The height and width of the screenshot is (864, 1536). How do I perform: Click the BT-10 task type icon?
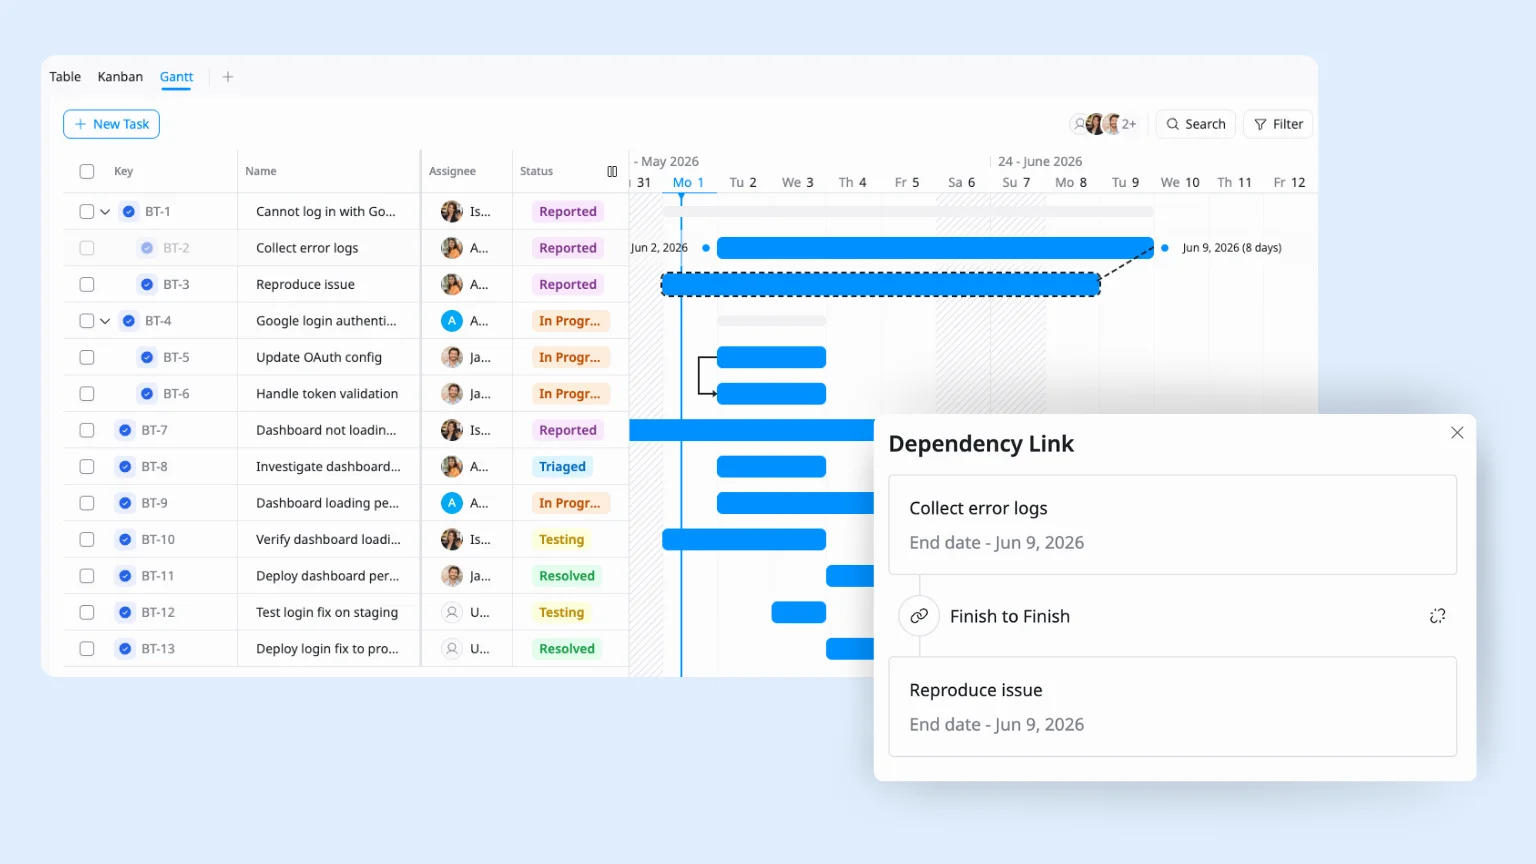(125, 540)
